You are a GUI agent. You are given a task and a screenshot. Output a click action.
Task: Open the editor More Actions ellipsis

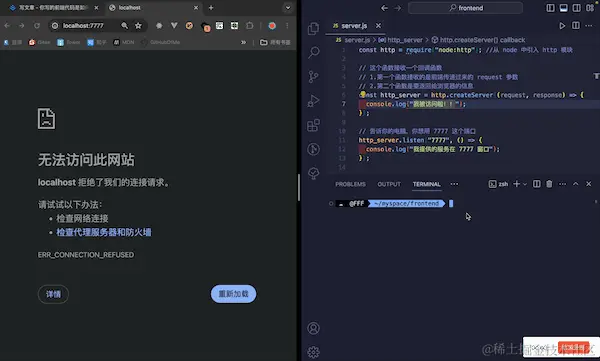(x=589, y=26)
